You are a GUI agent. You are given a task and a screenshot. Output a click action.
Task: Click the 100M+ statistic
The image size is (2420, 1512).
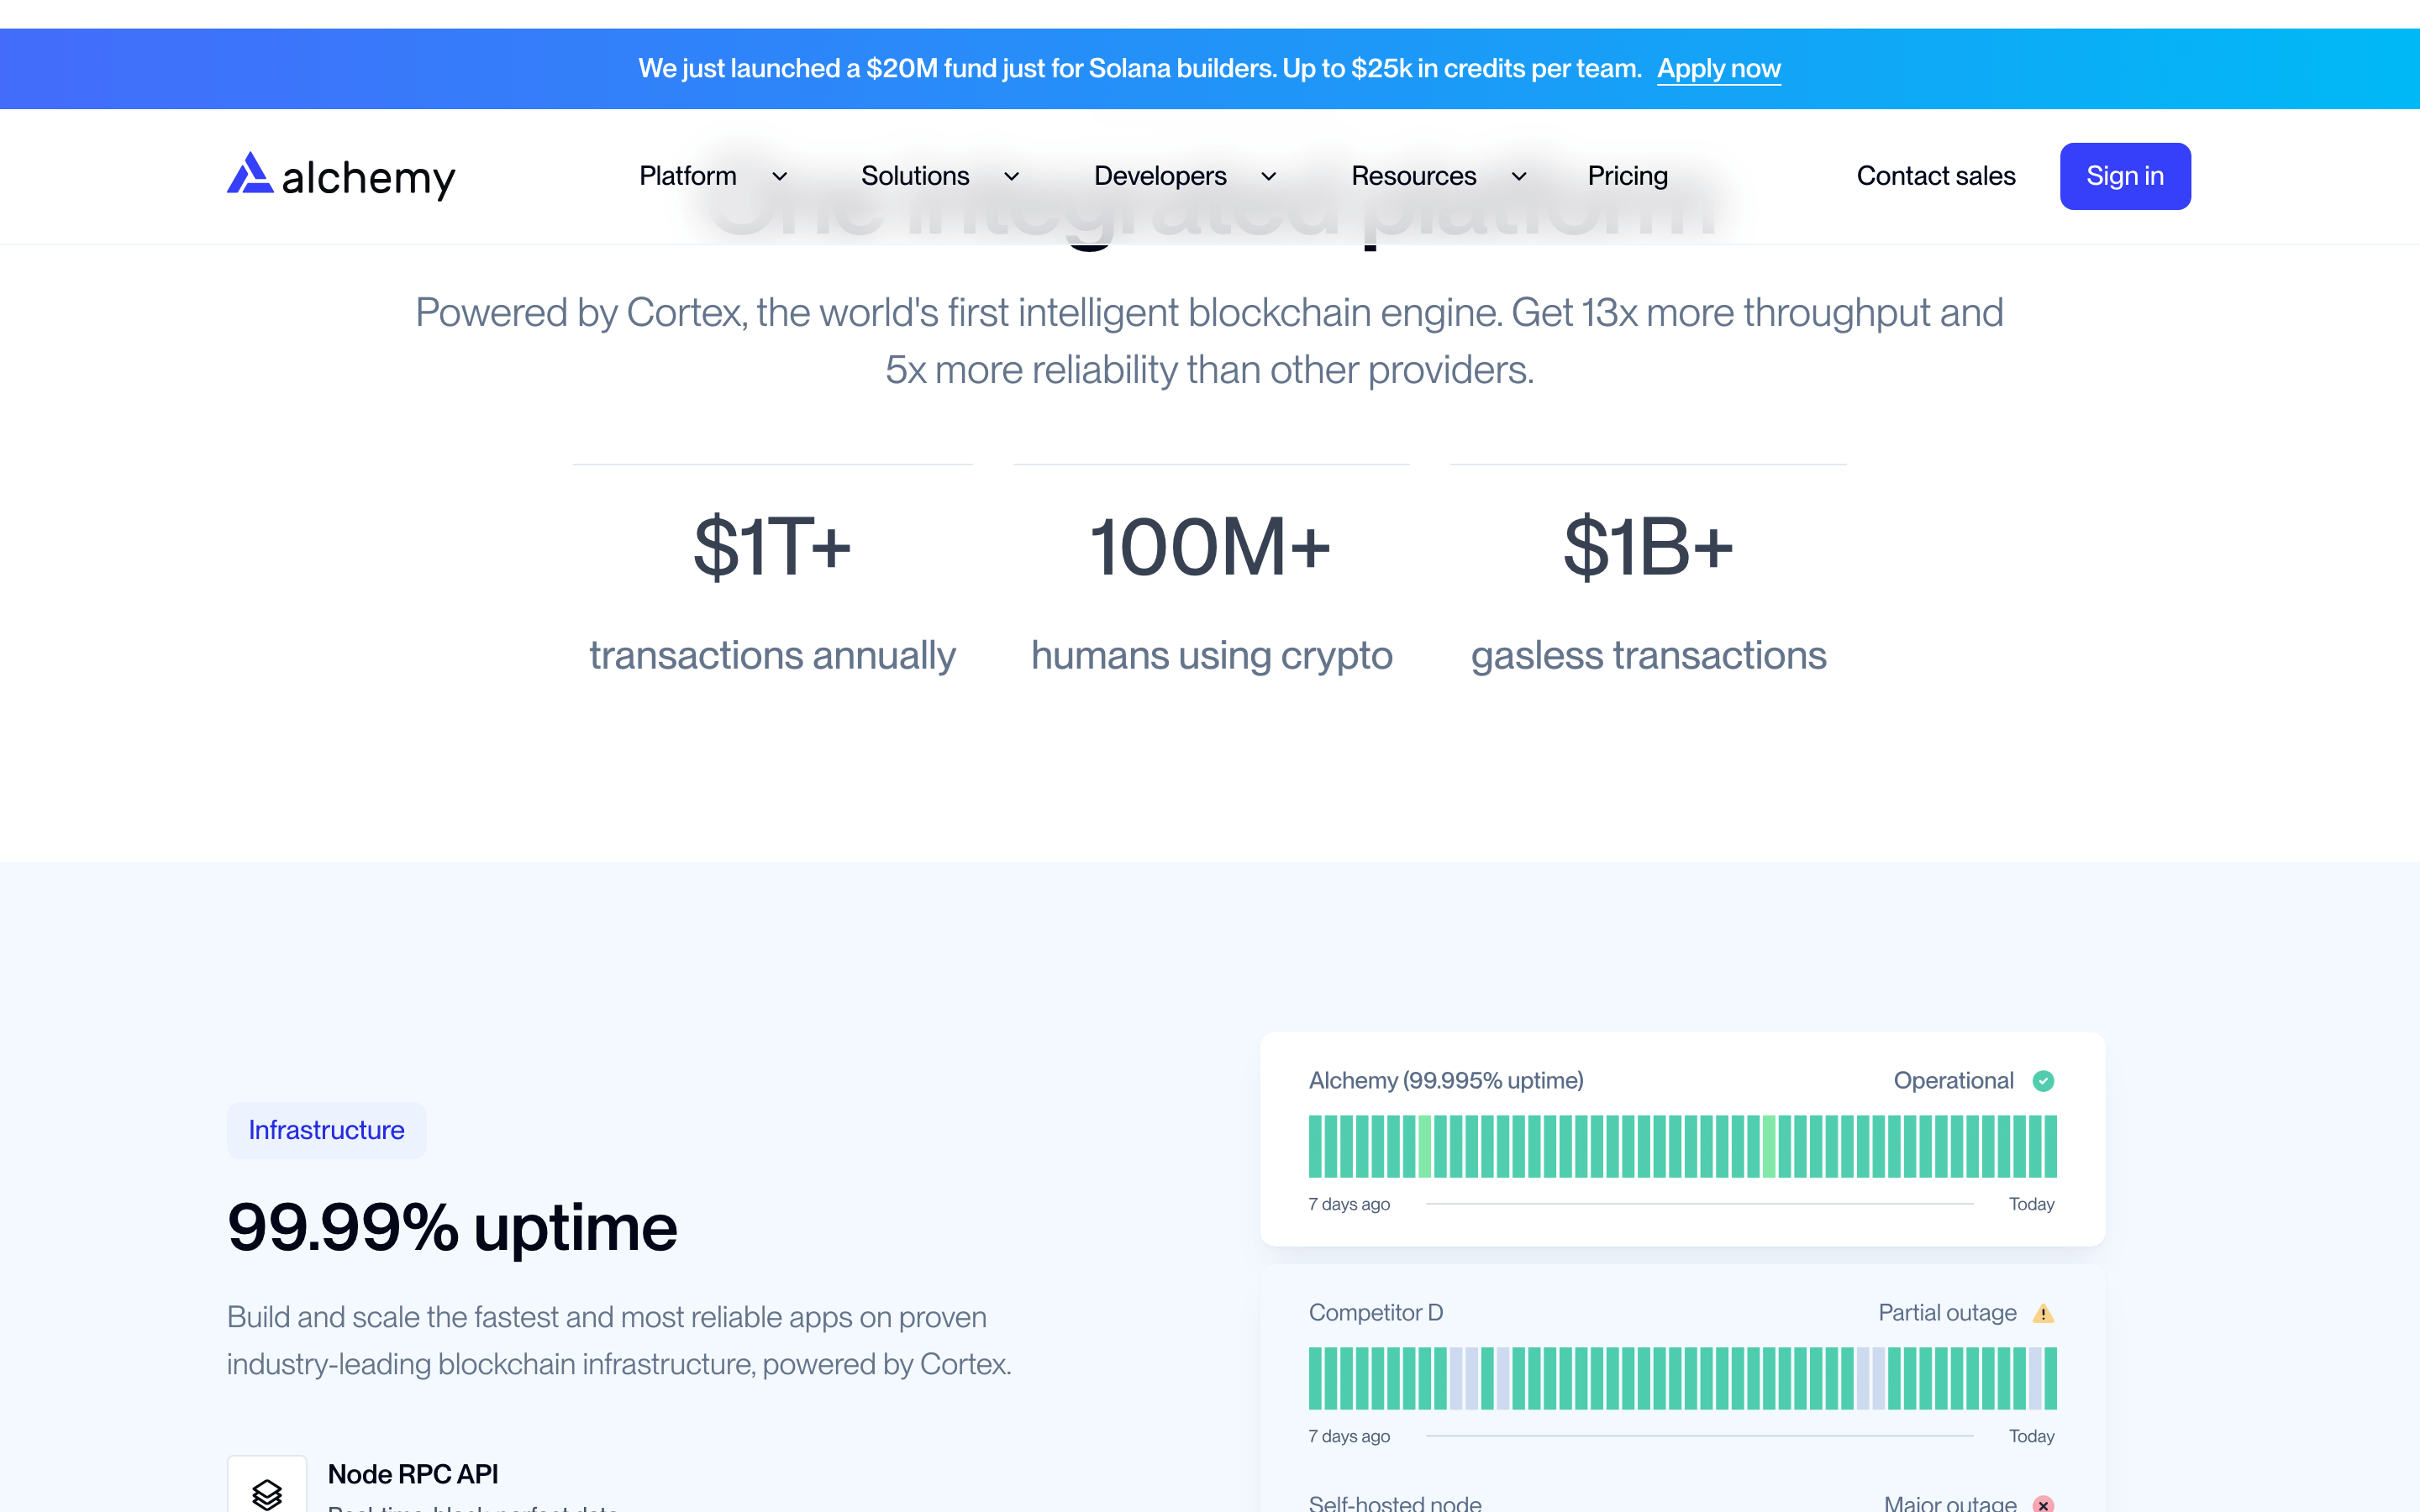tap(1210, 547)
